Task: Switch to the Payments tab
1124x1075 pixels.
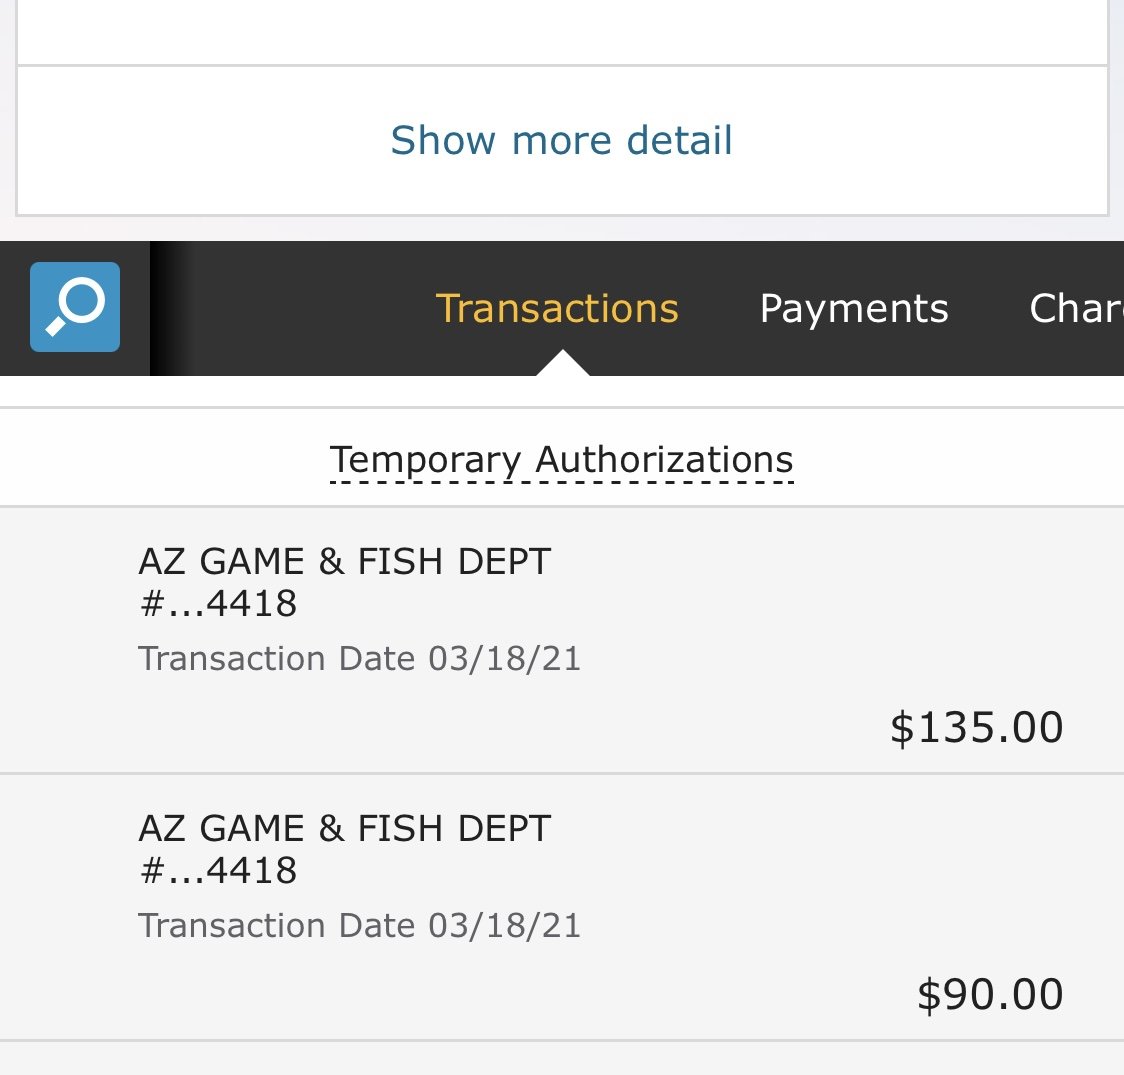Action: 854,308
